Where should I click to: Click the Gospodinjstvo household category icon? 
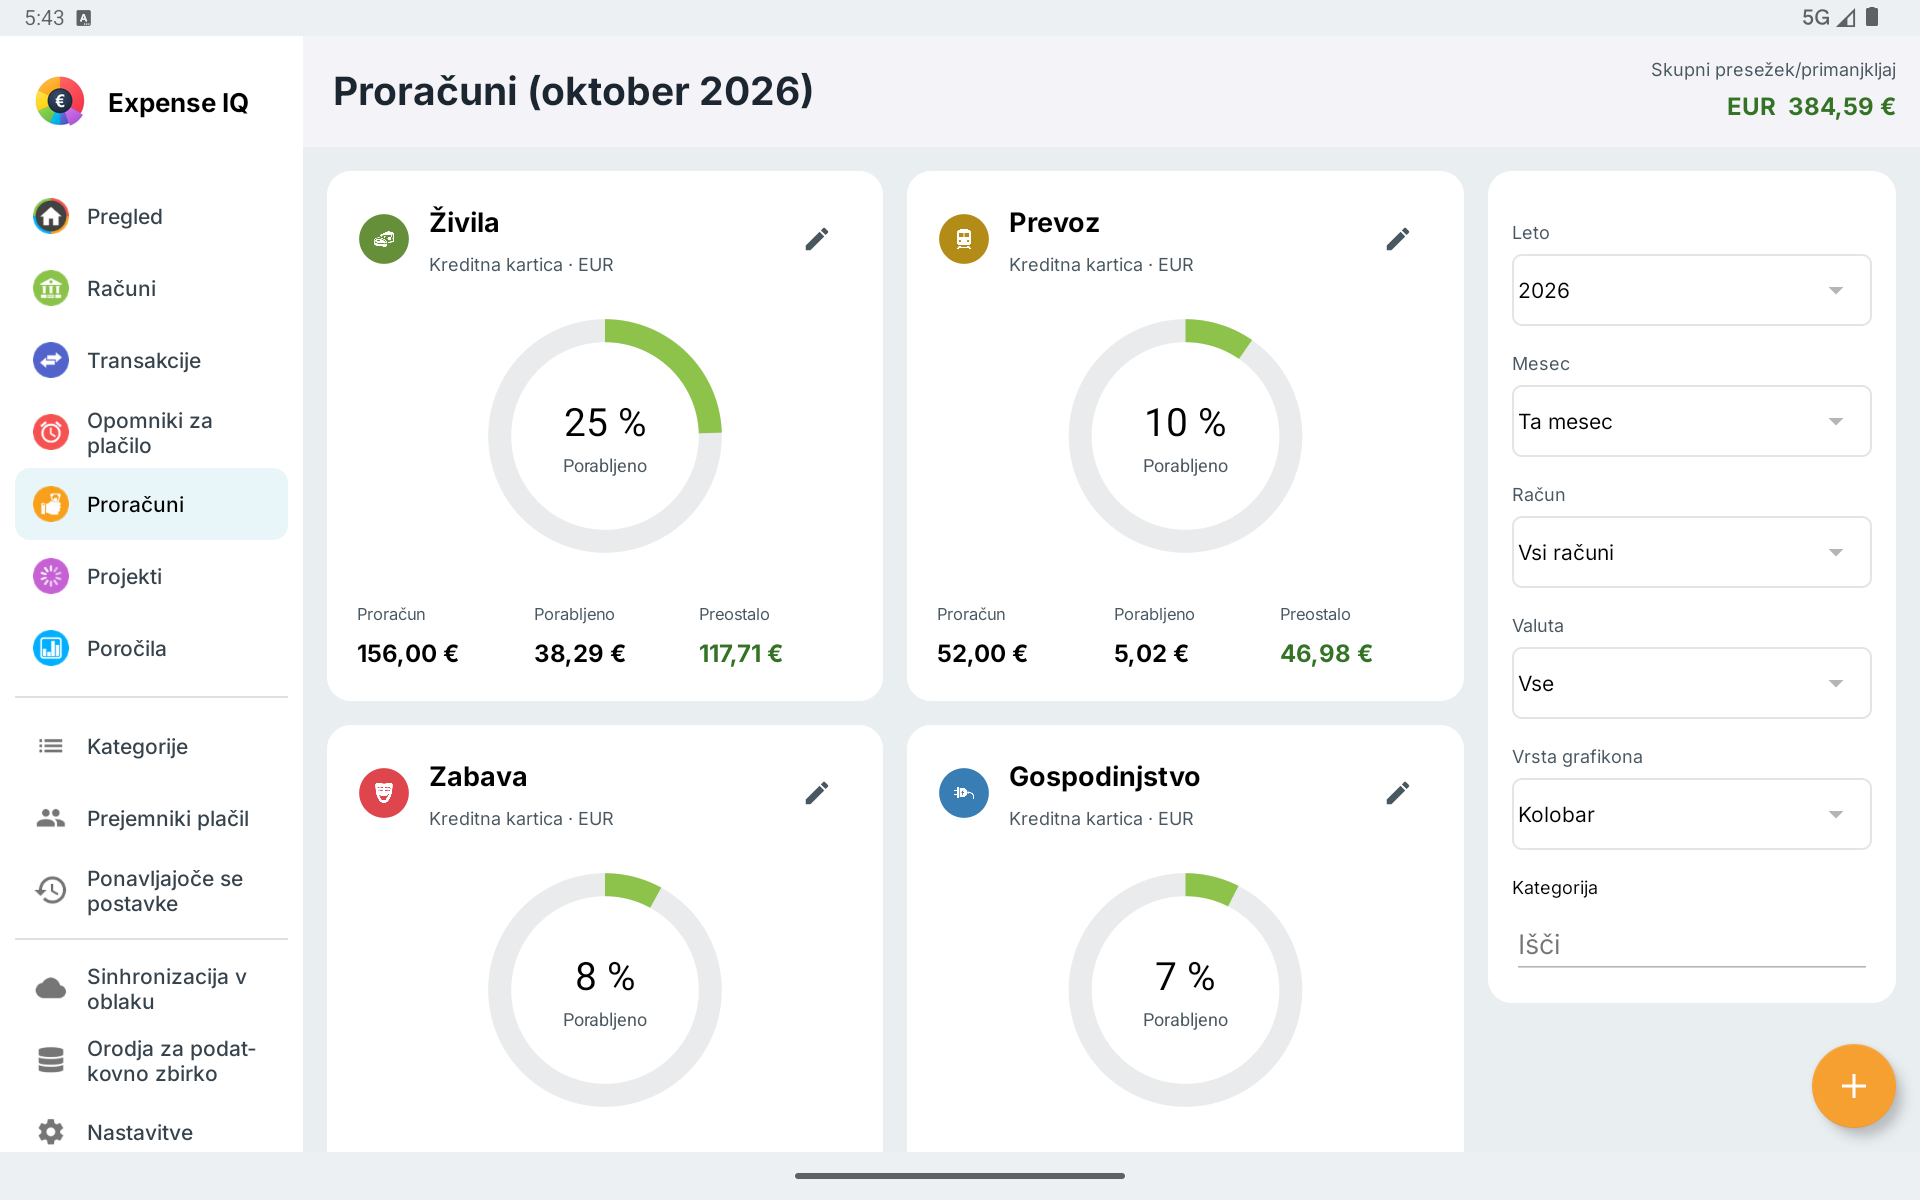point(964,793)
